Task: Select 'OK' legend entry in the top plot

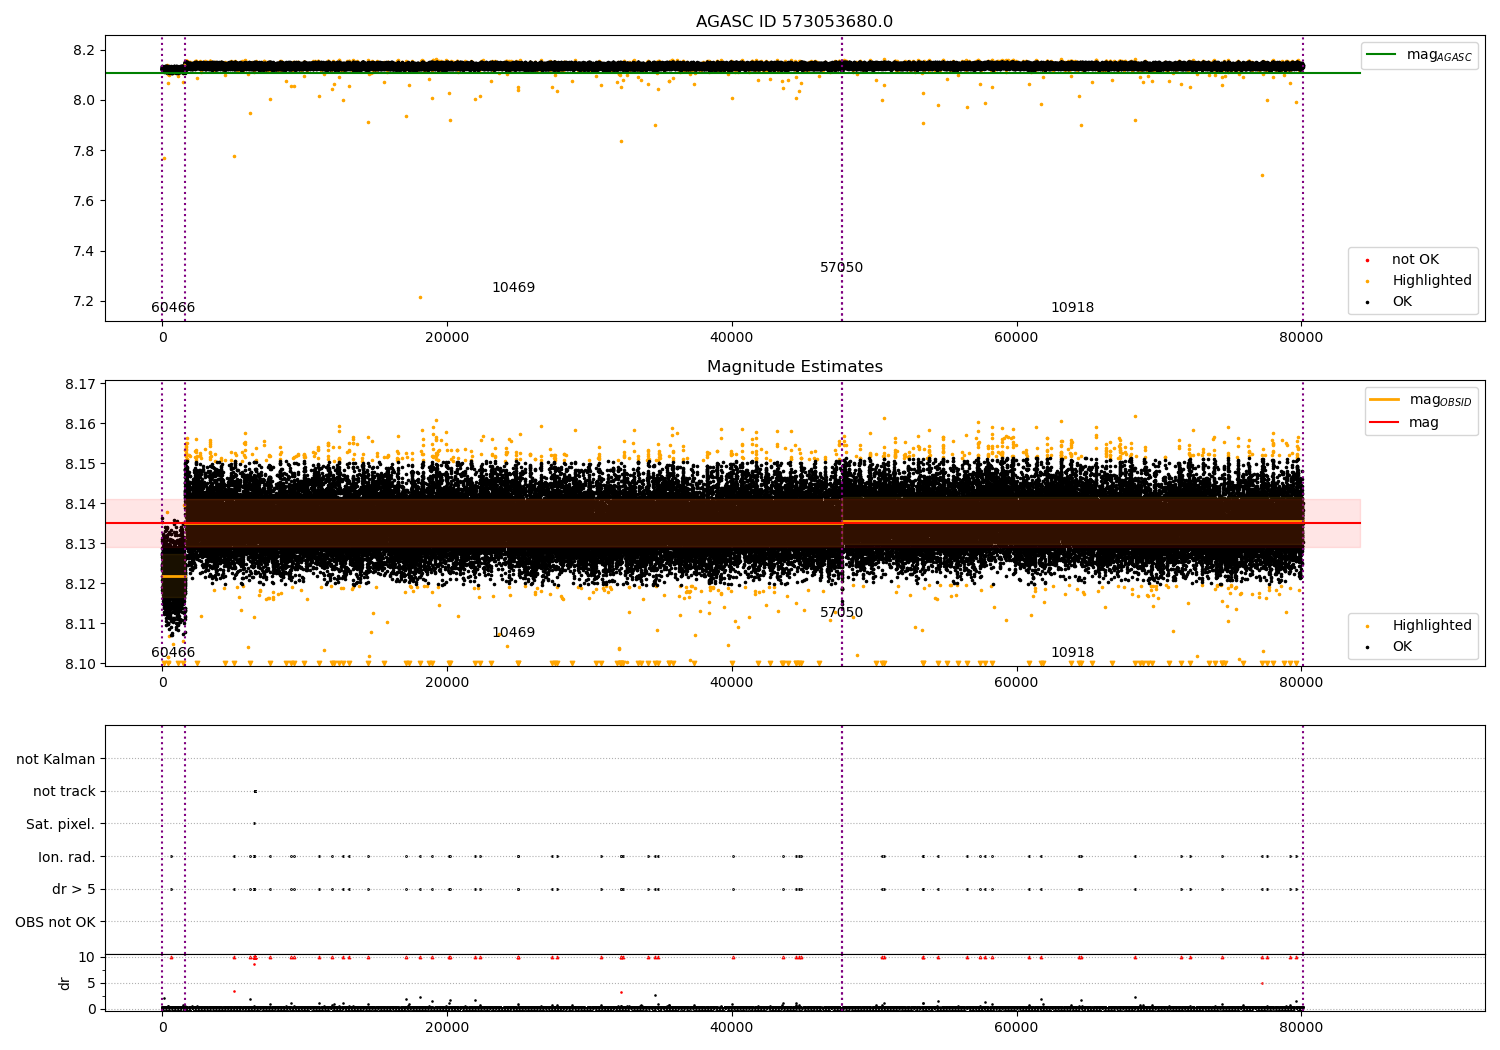Action: pyautogui.click(x=1402, y=302)
